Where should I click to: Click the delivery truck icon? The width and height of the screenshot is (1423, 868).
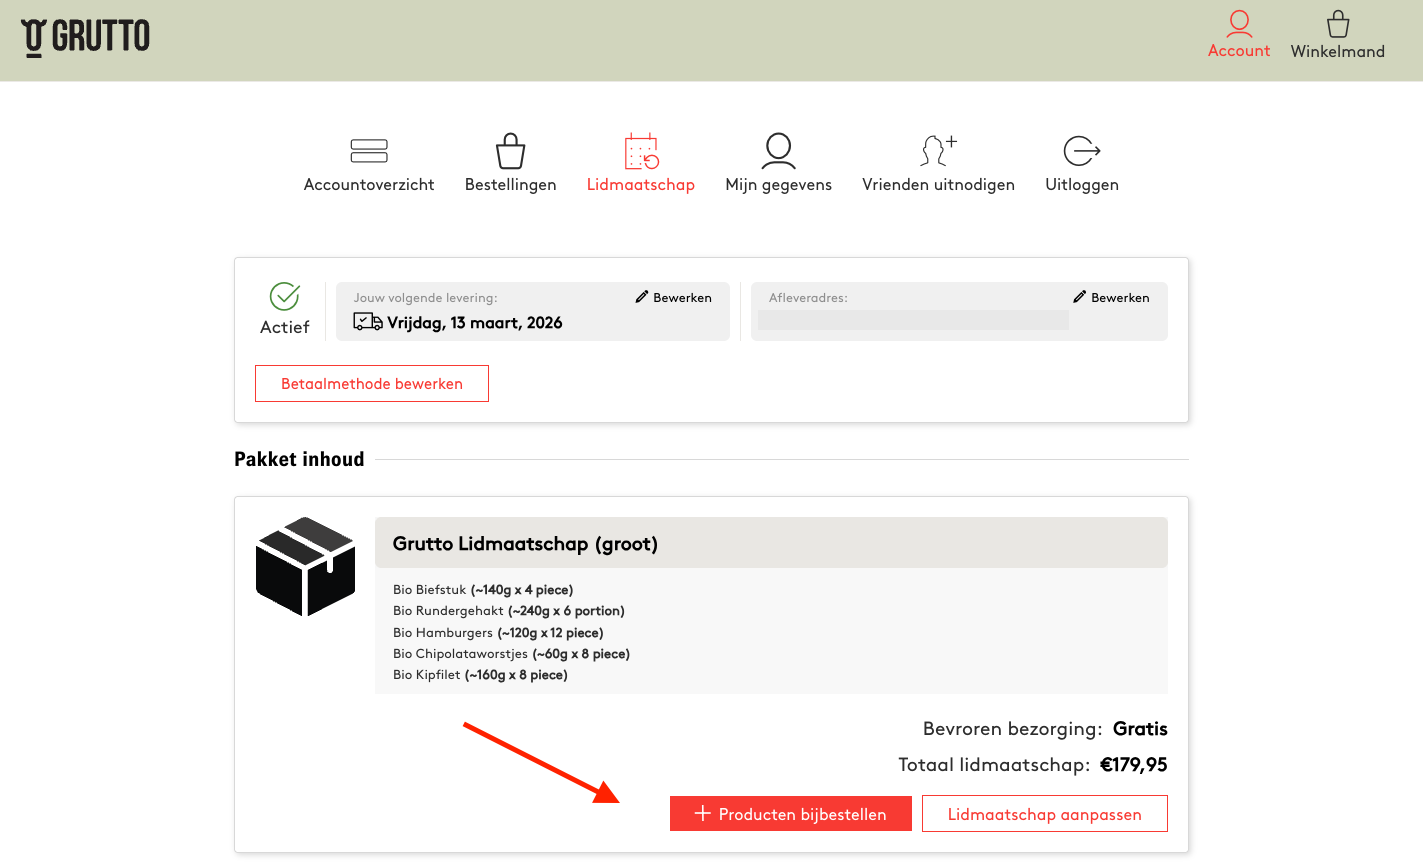[368, 322]
